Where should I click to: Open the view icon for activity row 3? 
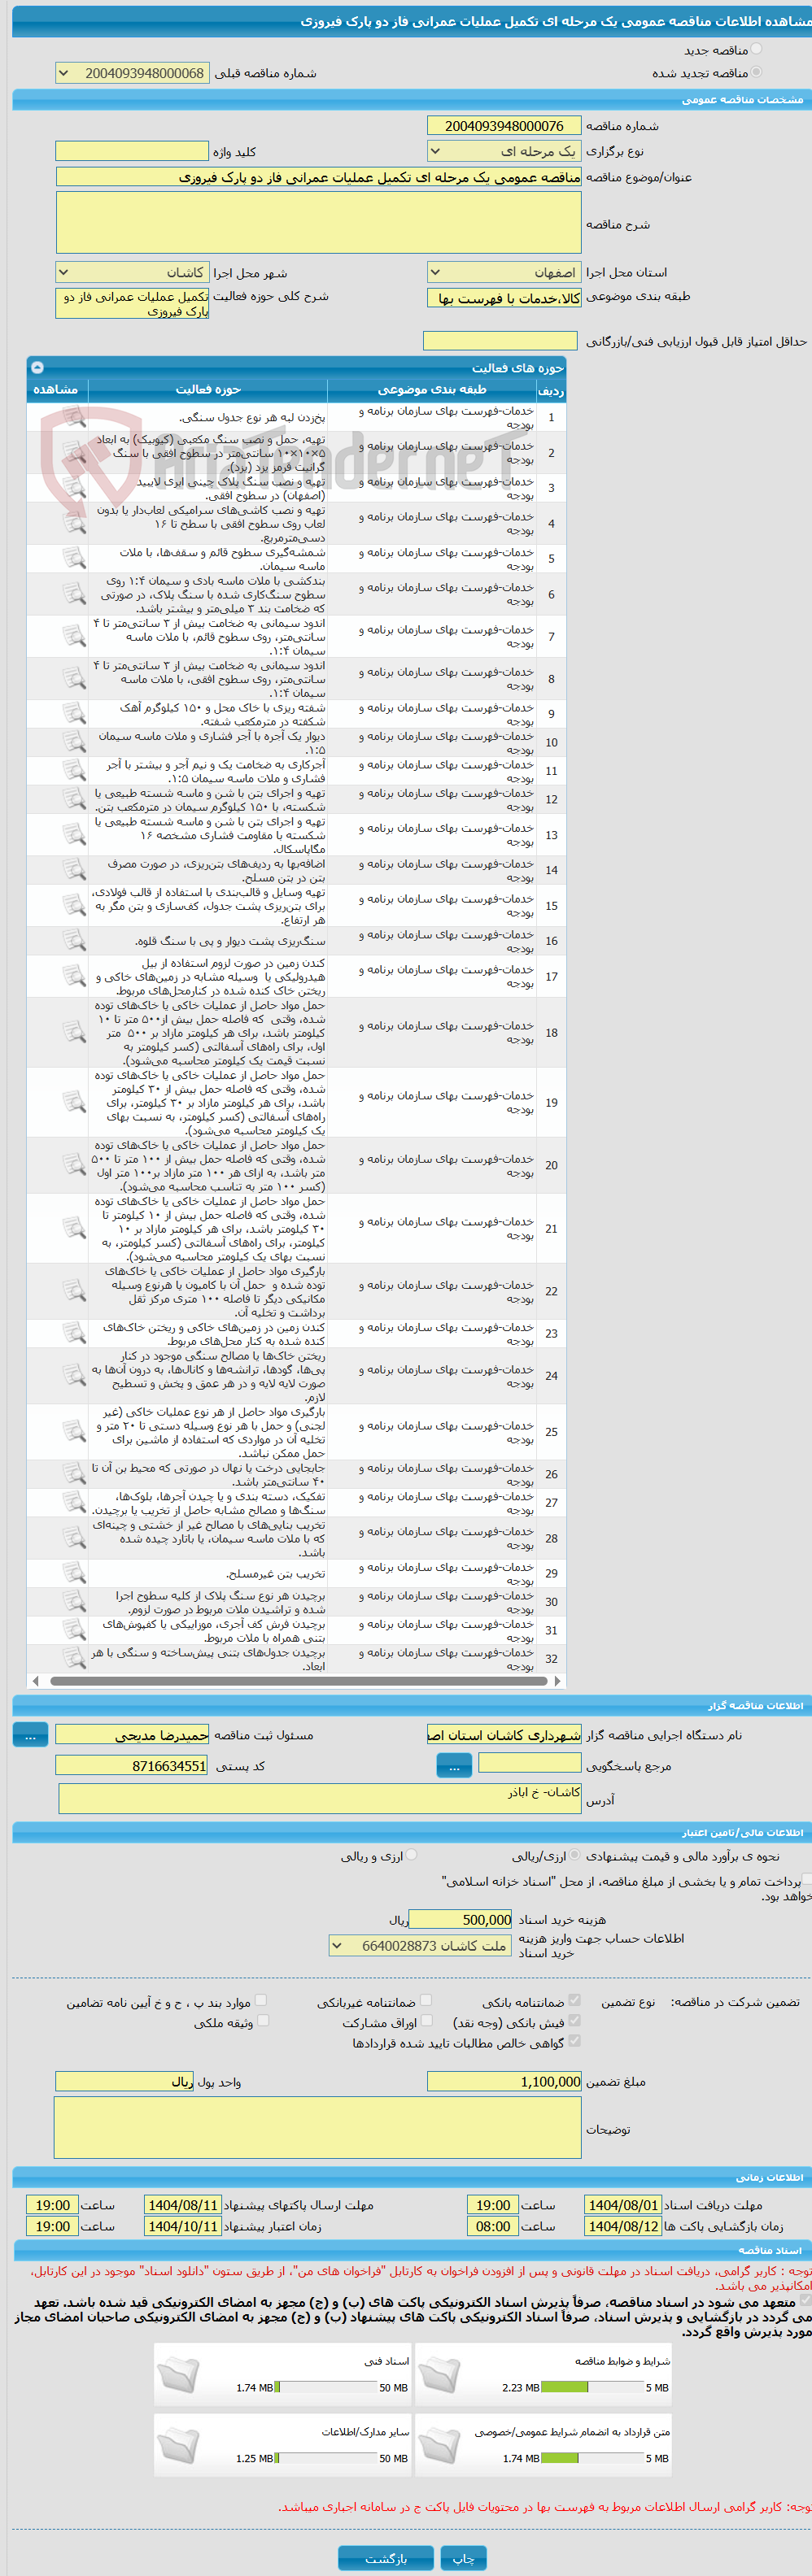(x=73, y=488)
